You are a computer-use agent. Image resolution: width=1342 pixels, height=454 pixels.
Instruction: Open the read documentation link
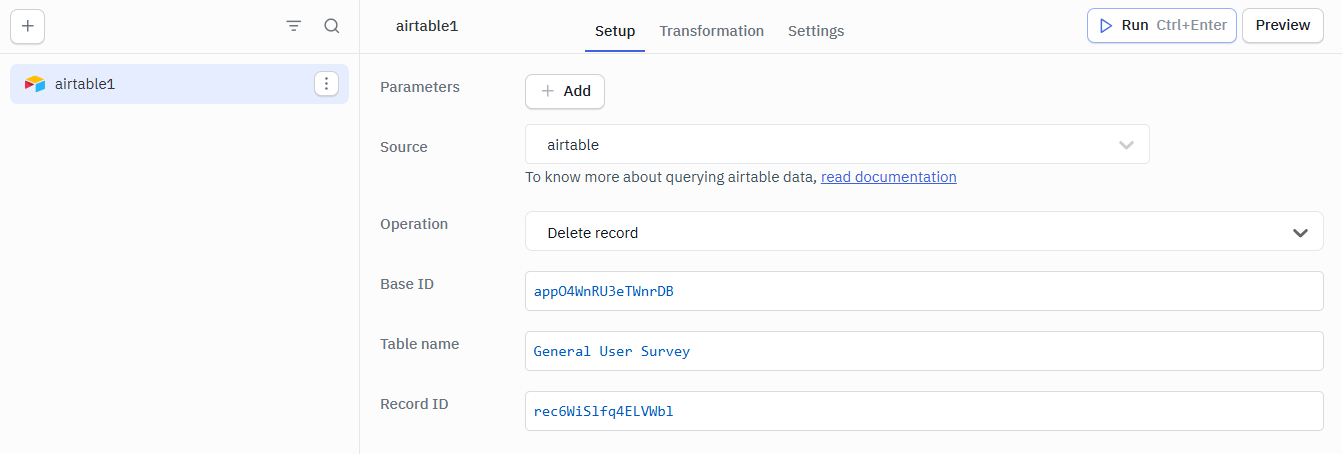point(888,177)
